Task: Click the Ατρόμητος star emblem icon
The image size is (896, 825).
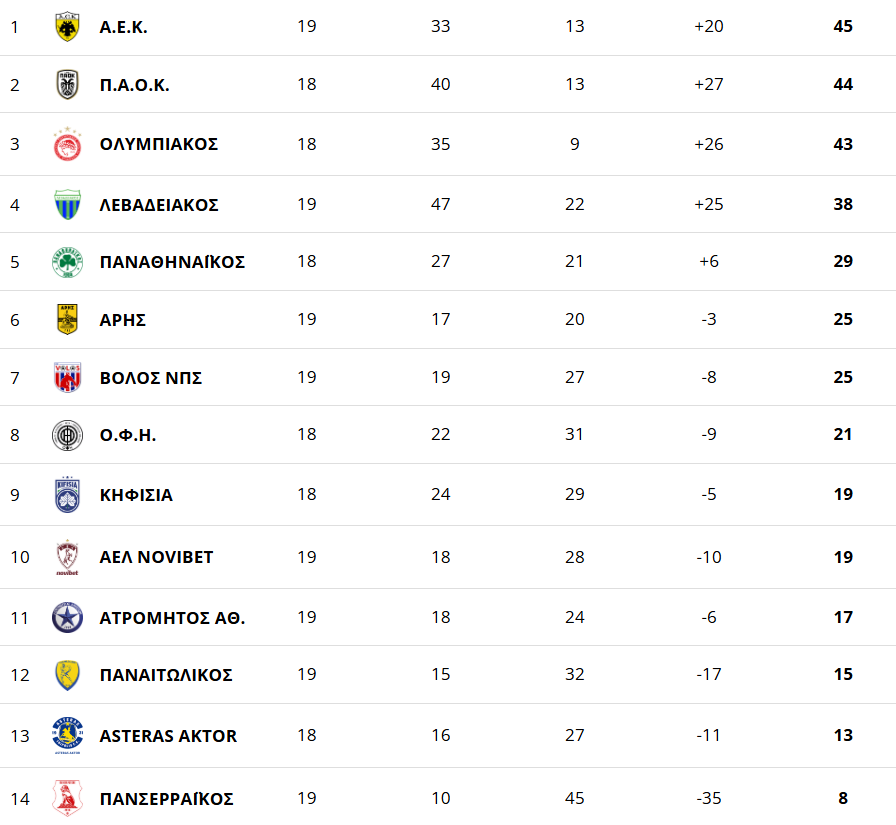Action: pos(67,618)
